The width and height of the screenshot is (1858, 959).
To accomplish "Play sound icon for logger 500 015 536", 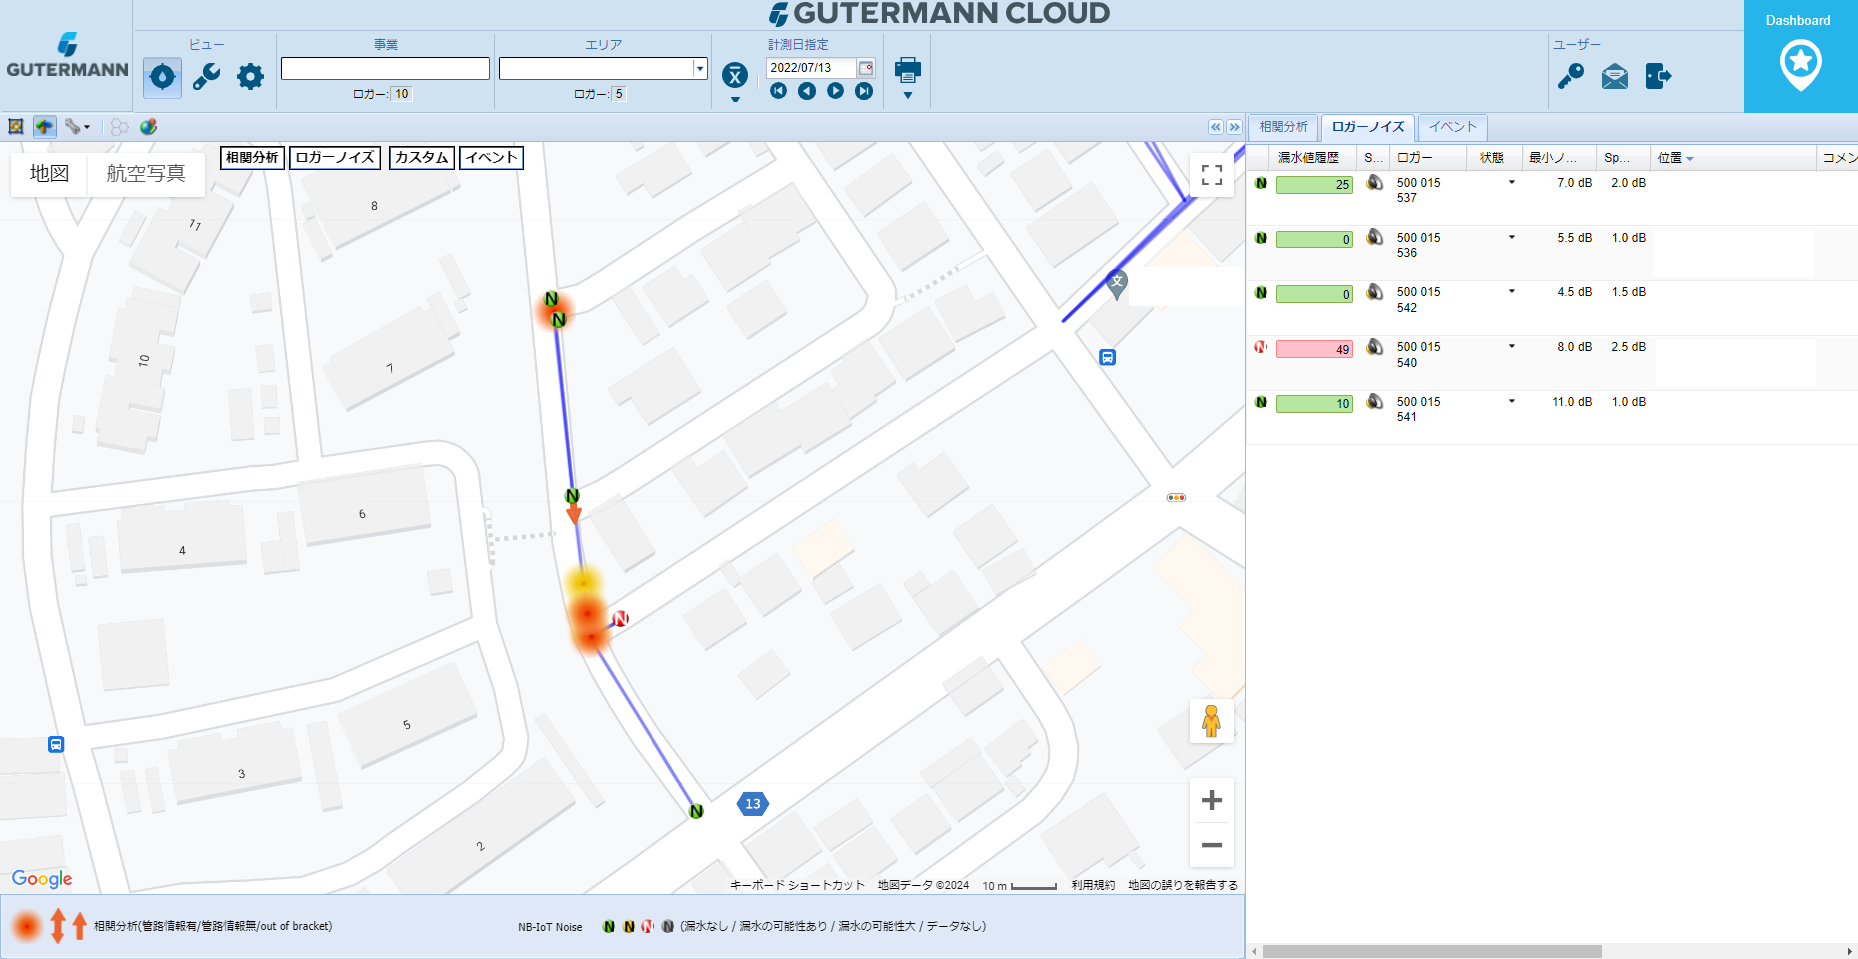I will pos(1375,238).
